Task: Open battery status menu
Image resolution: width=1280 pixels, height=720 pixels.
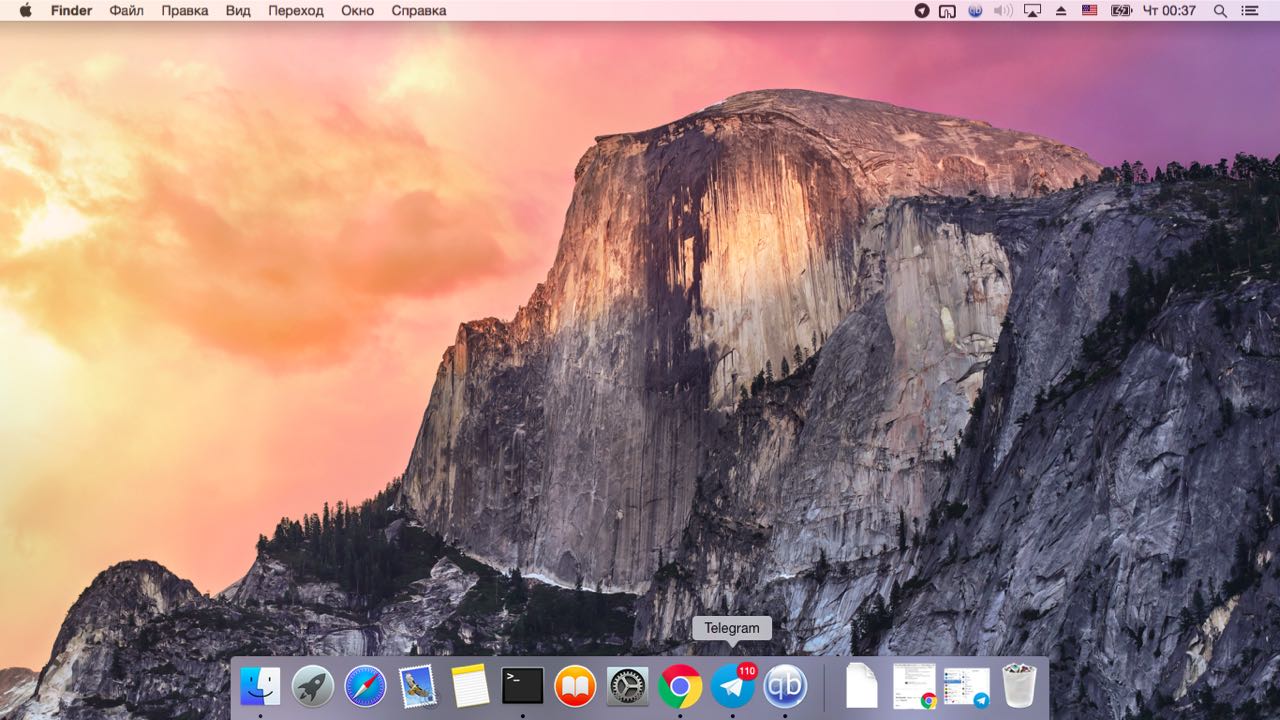Action: pyautogui.click(x=1121, y=10)
